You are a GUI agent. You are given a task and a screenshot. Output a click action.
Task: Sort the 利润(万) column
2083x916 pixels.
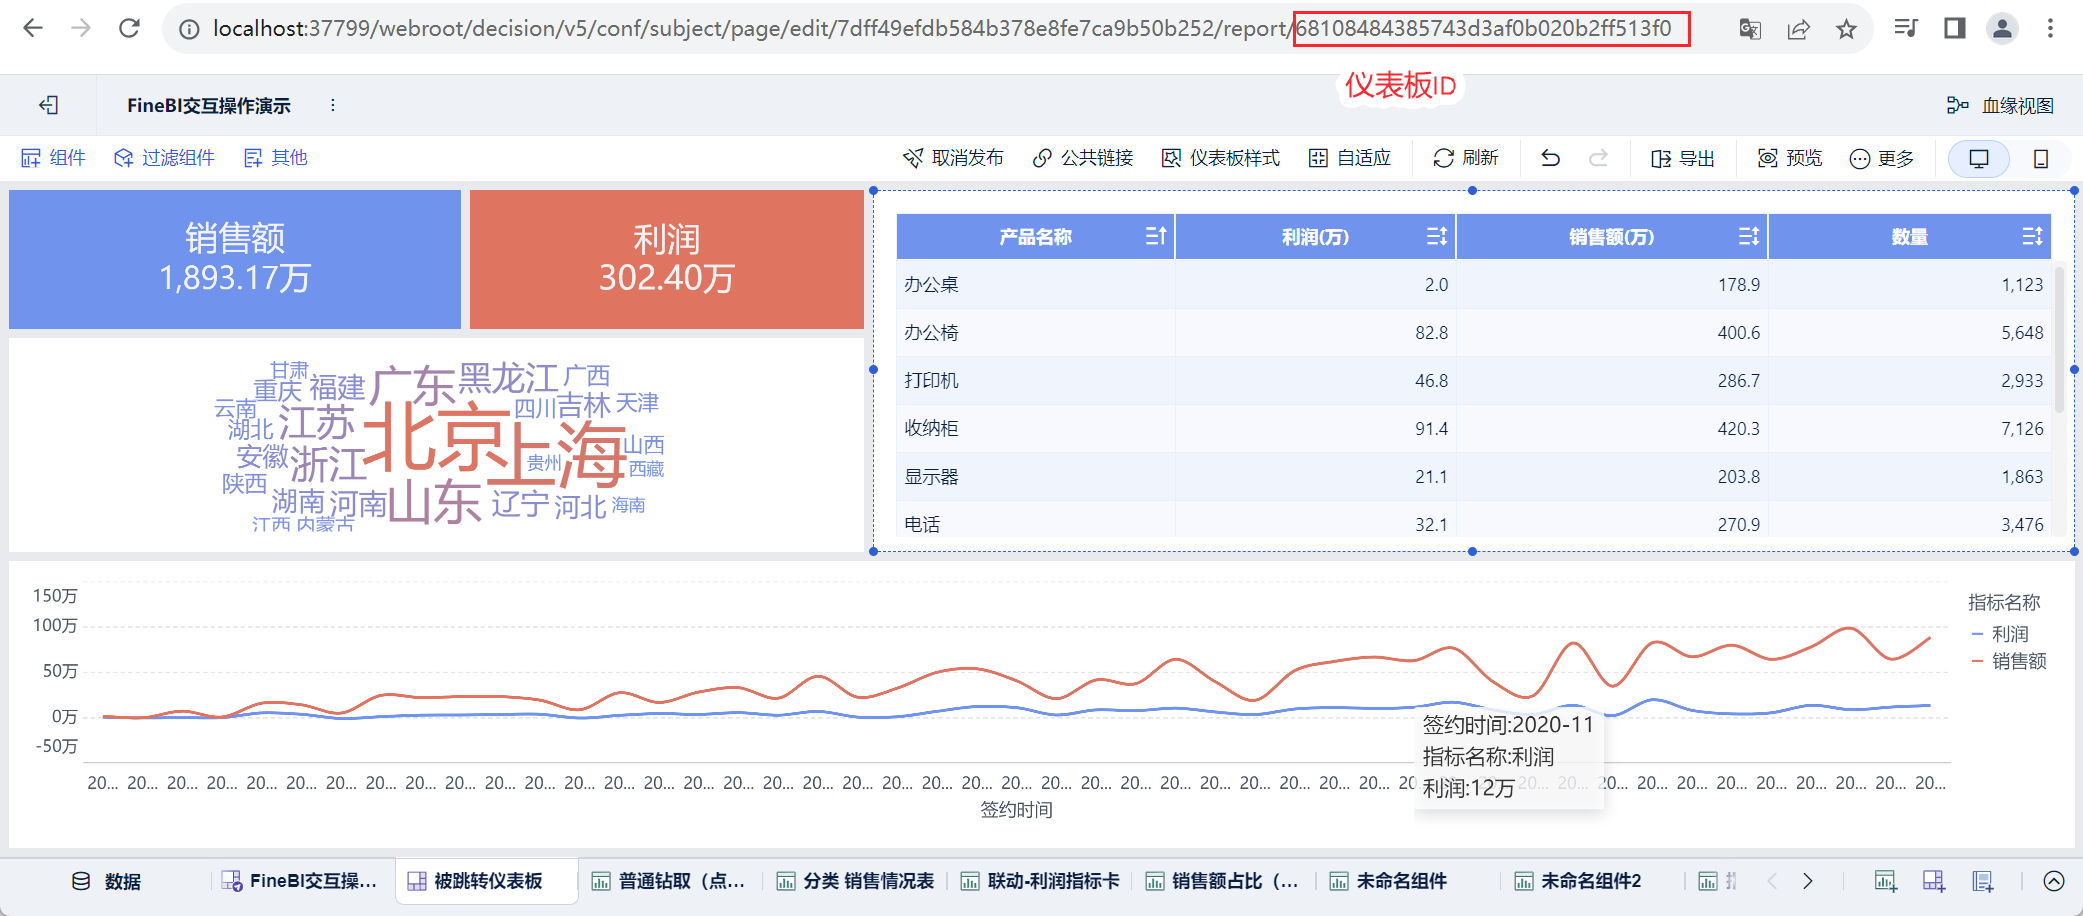click(1436, 236)
